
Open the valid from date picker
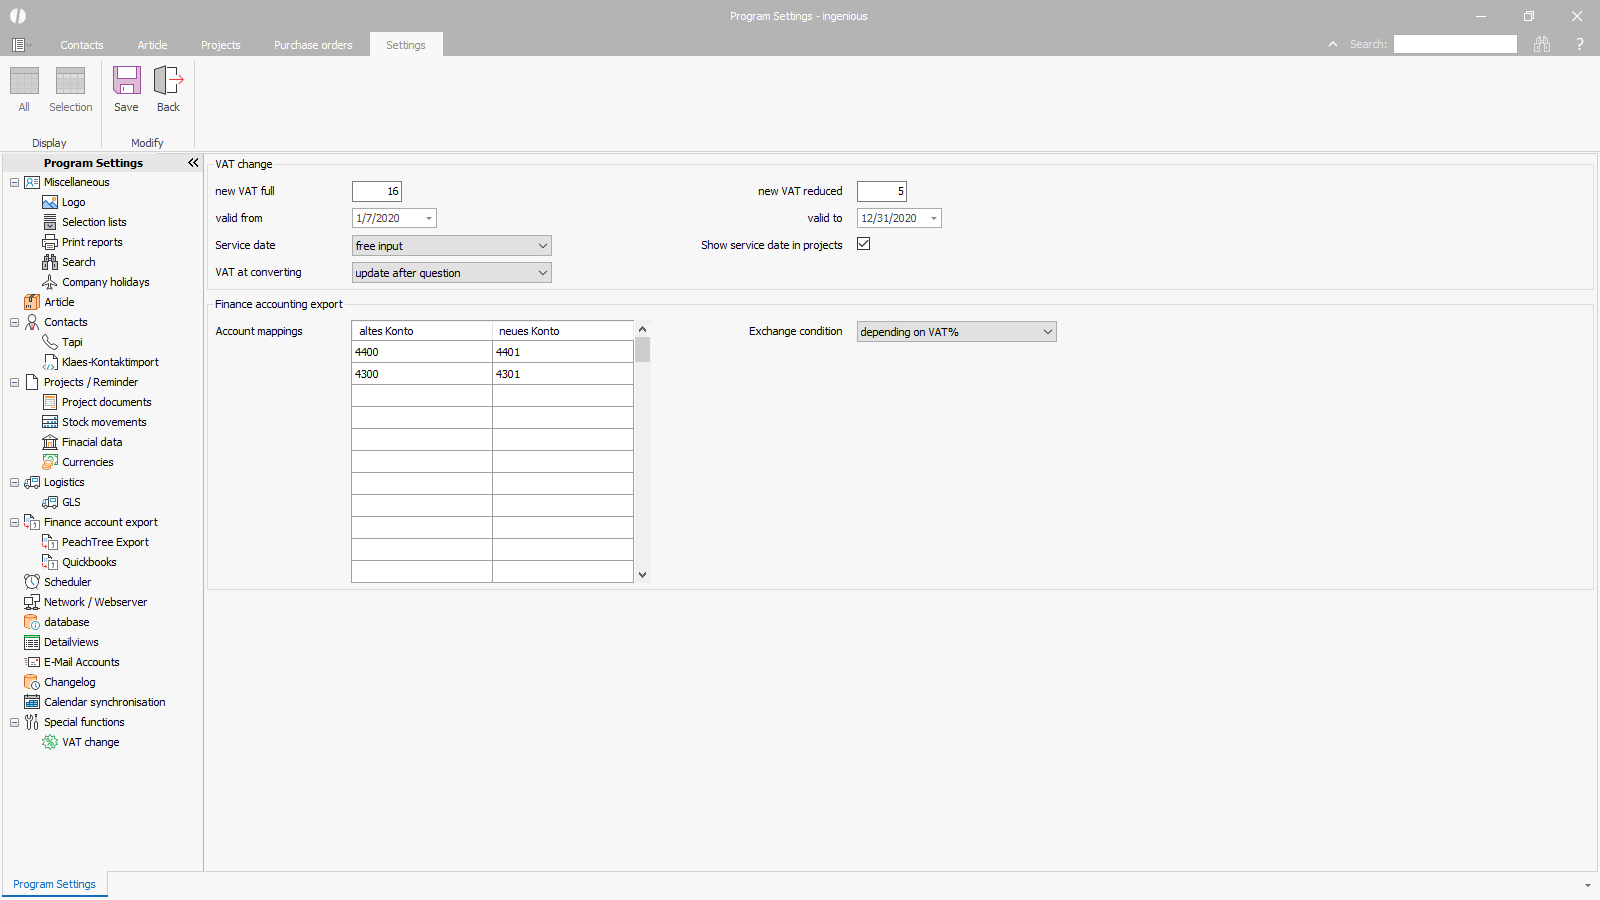pyautogui.click(x=429, y=219)
